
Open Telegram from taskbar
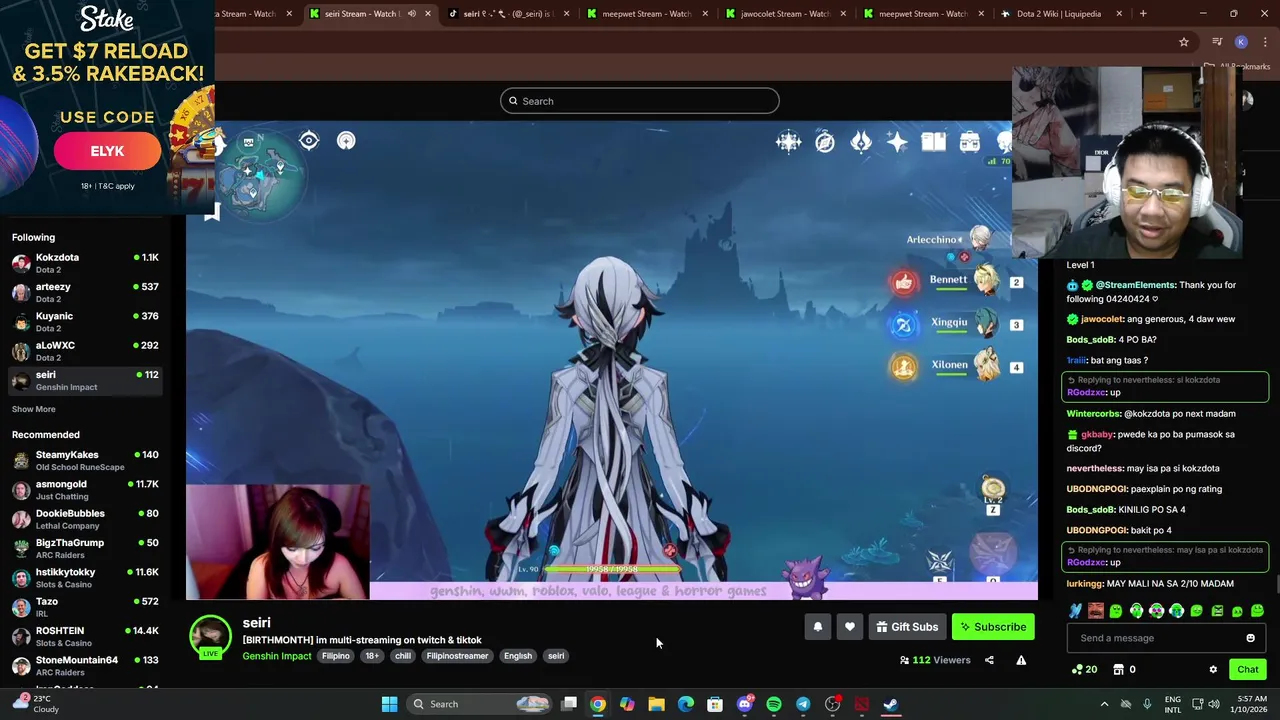tap(803, 704)
